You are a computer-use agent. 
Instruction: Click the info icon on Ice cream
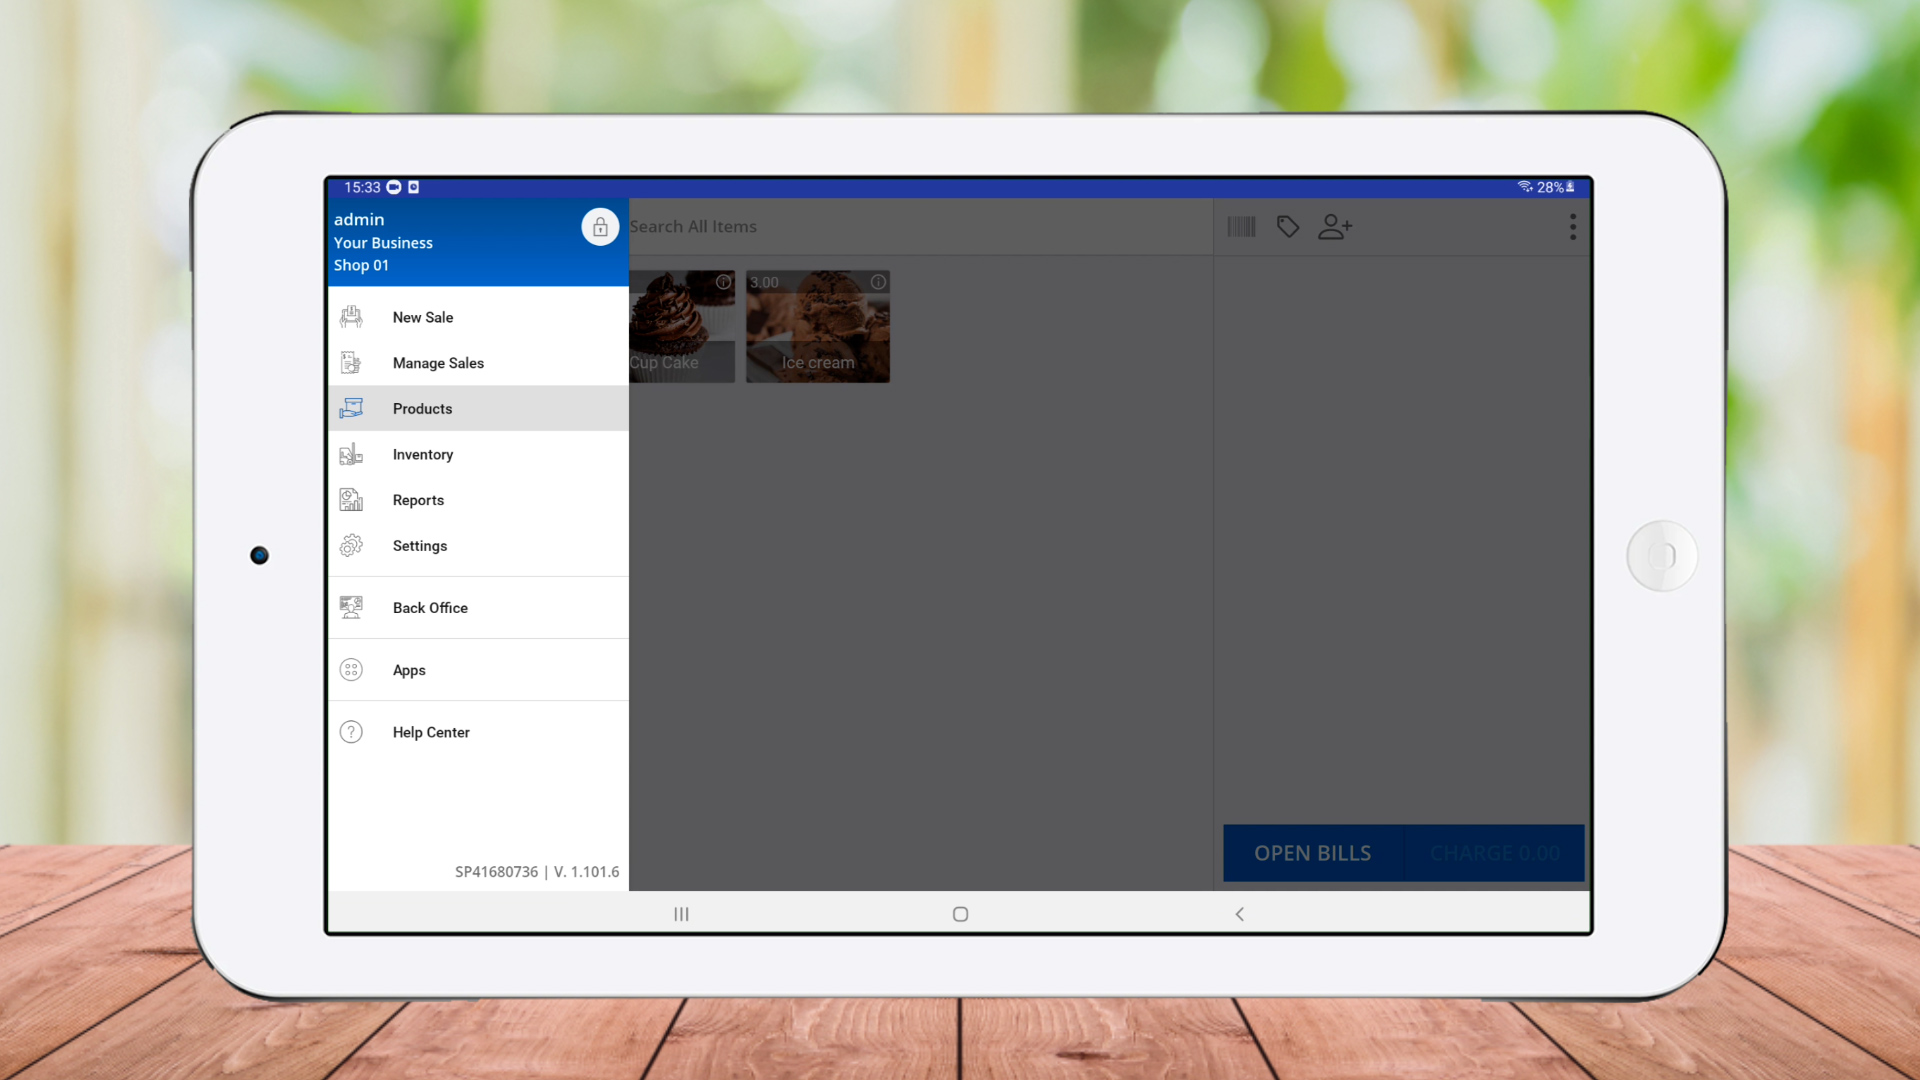(878, 282)
